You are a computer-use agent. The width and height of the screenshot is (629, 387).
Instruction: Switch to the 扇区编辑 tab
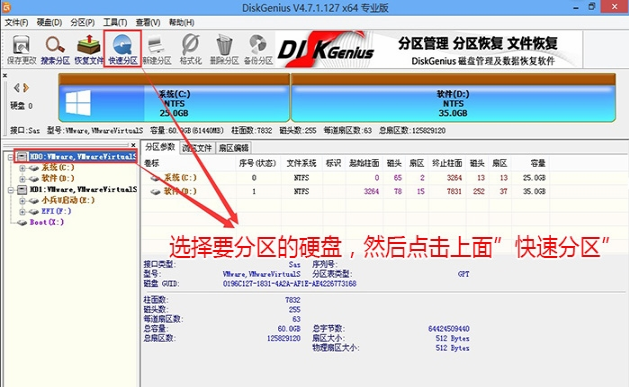click(234, 148)
